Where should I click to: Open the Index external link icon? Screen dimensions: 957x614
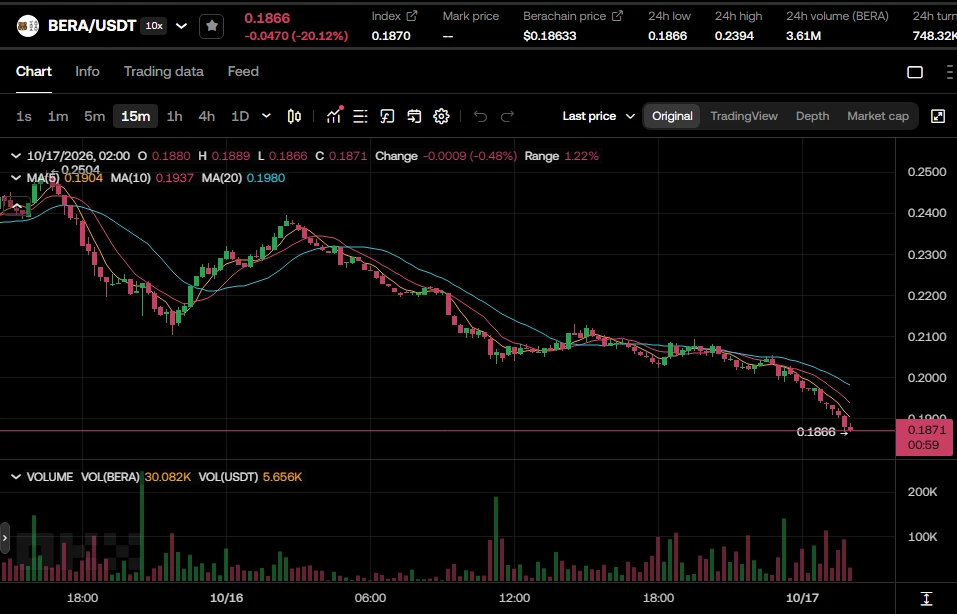[x=412, y=16]
